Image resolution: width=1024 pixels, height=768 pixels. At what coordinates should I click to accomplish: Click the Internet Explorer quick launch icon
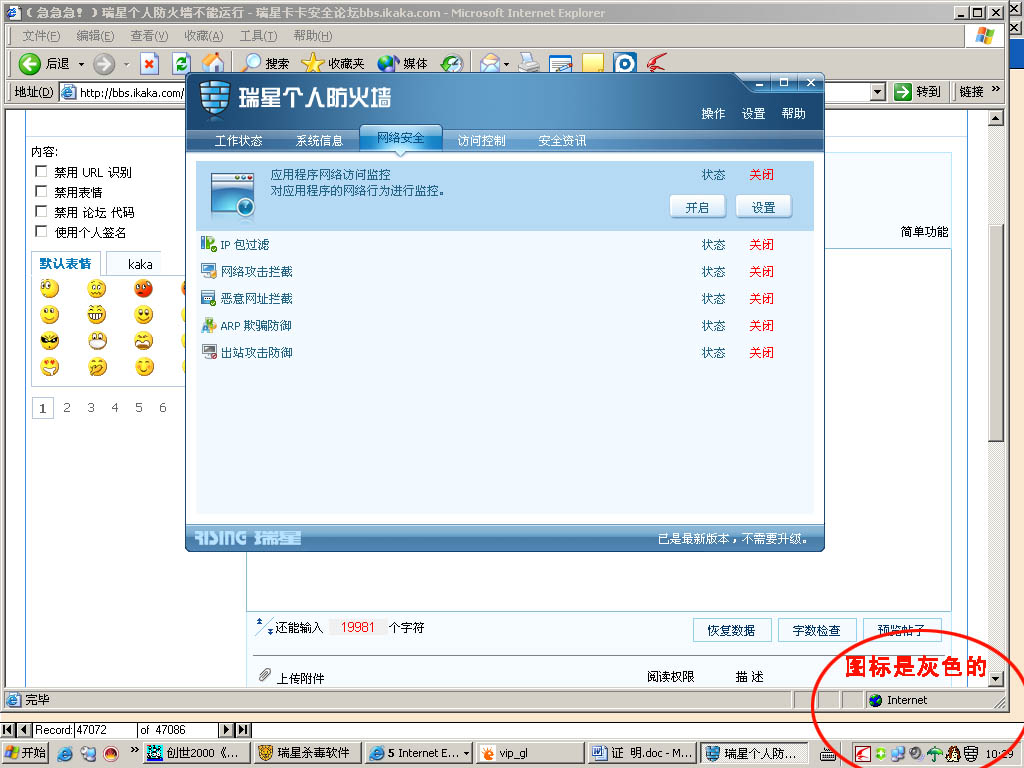click(65, 753)
